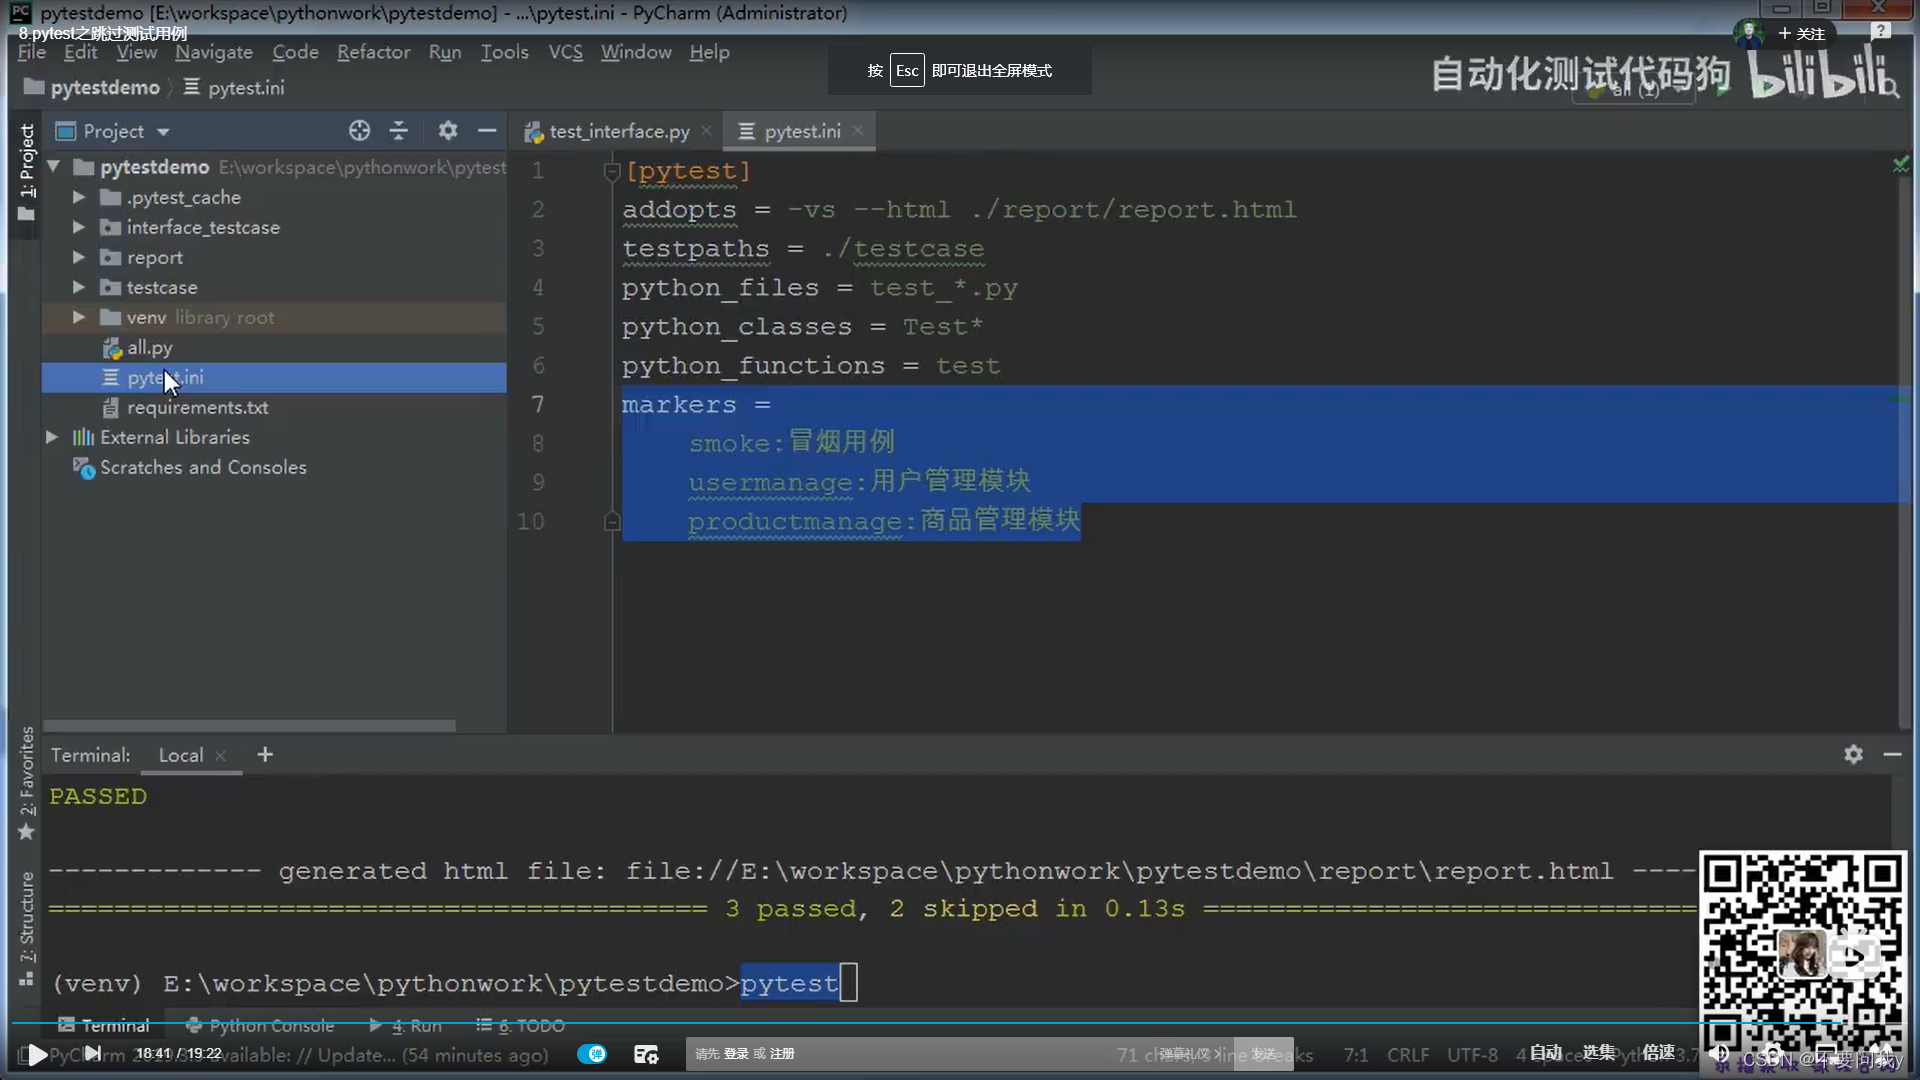Switch to test_interface.py editor tab
1920x1080 pixels.
[x=618, y=131]
